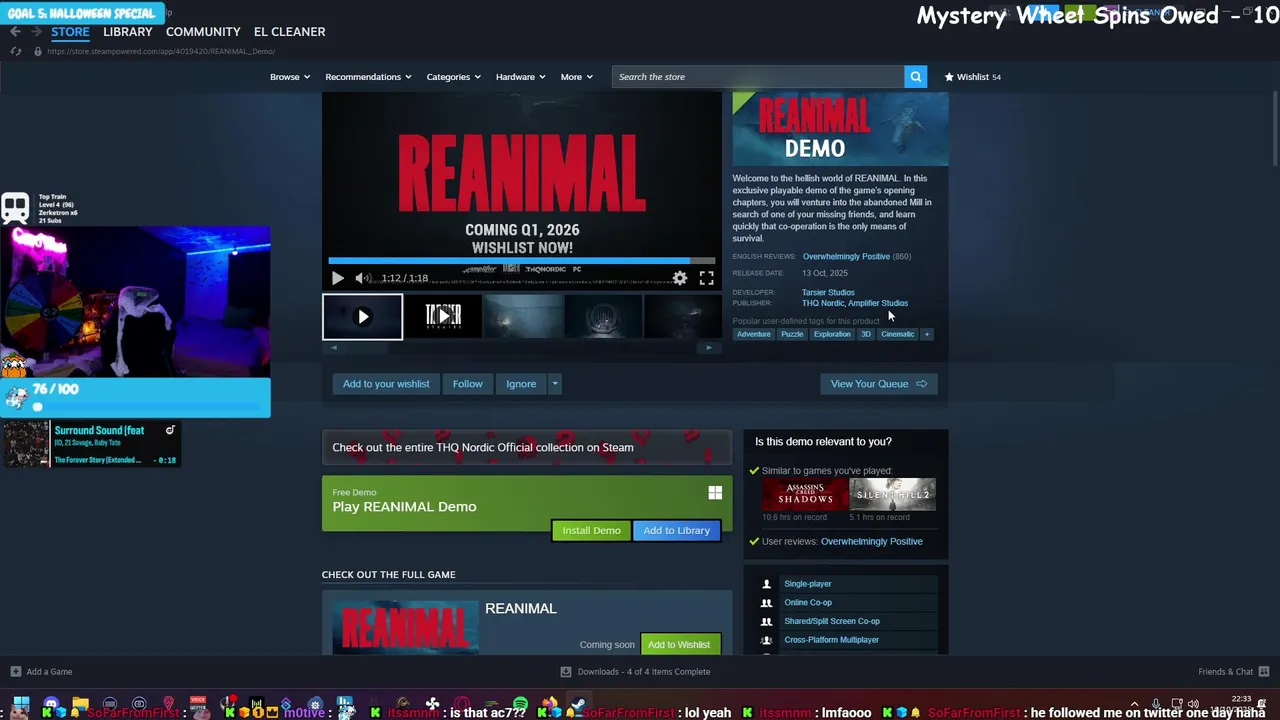The image size is (1280, 720).
Task: Expand the More menu
Action: (576, 77)
